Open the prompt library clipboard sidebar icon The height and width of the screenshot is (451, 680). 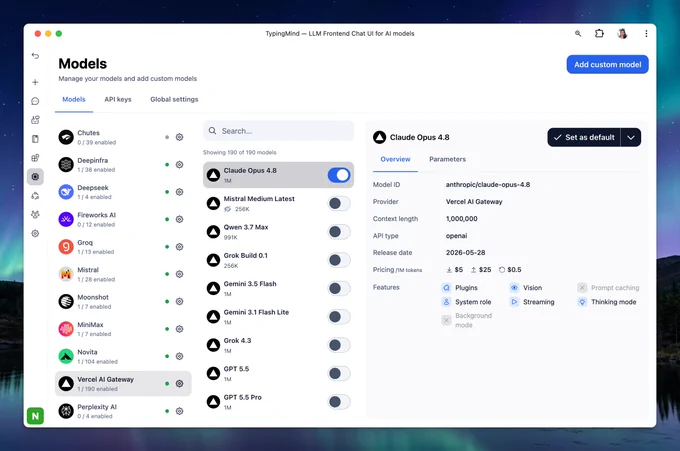coord(35,139)
